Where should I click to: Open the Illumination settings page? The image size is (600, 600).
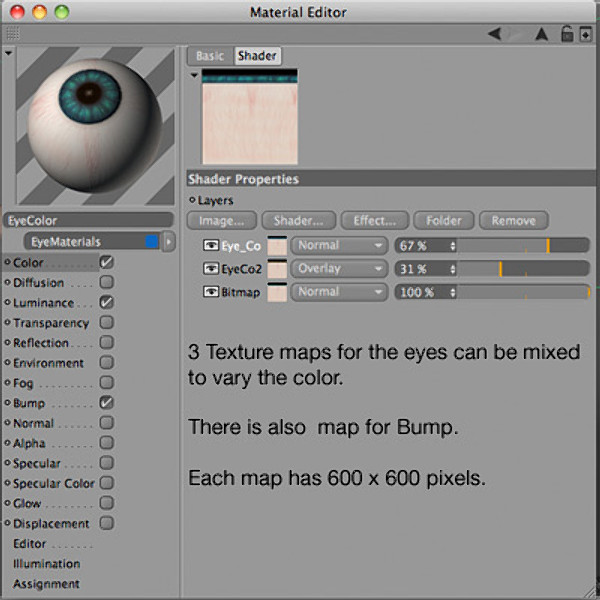point(47,564)
